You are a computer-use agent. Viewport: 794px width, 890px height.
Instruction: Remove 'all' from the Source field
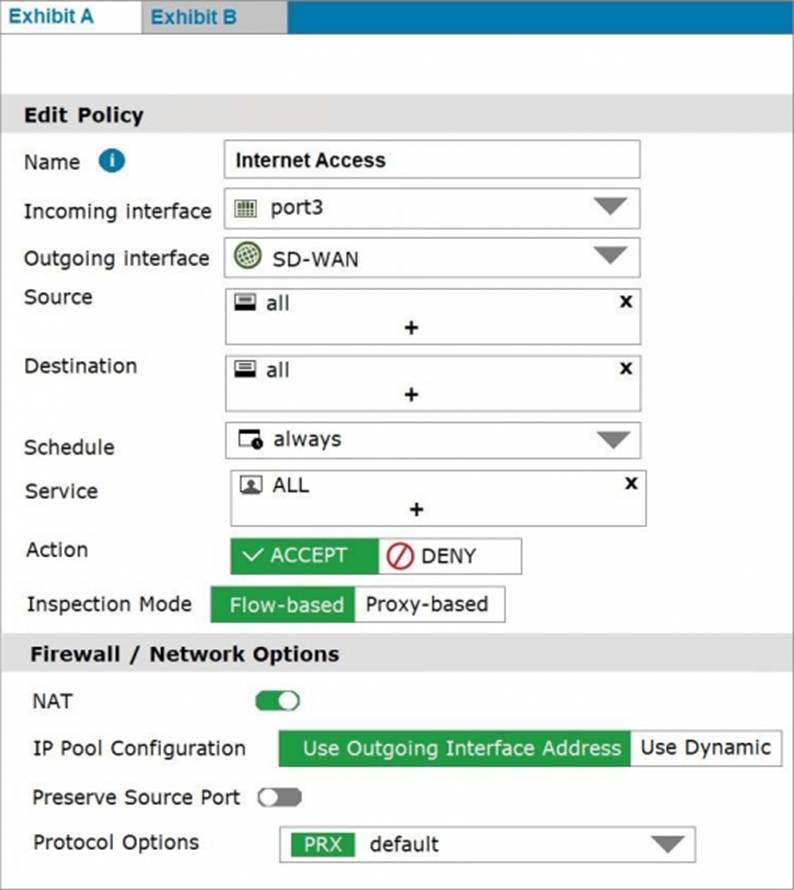(626, 301)
